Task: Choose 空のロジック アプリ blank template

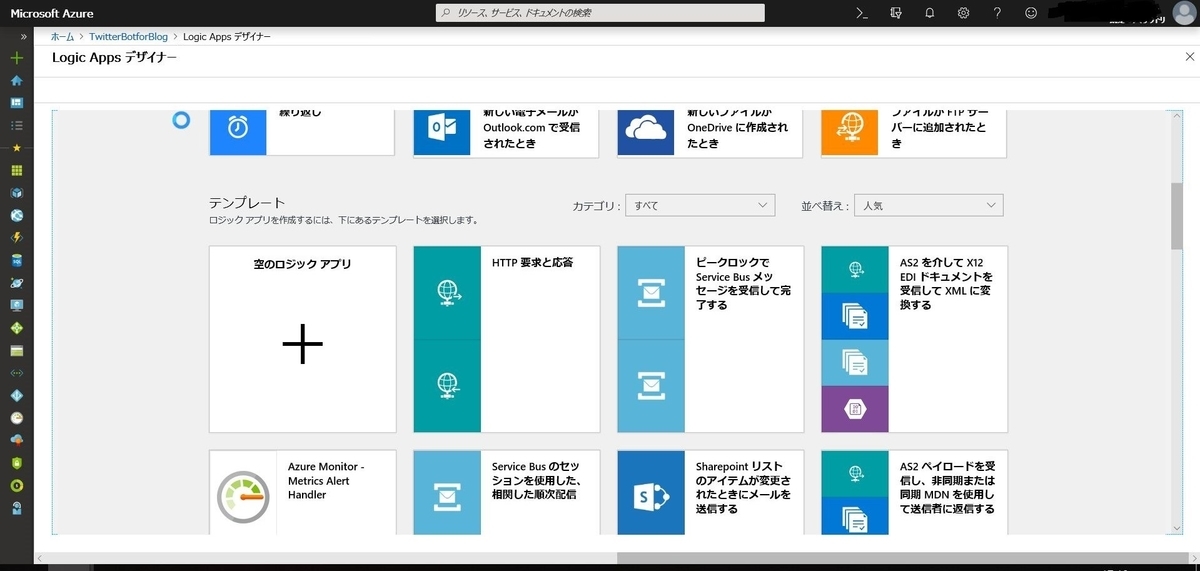Action: [302, 339]
